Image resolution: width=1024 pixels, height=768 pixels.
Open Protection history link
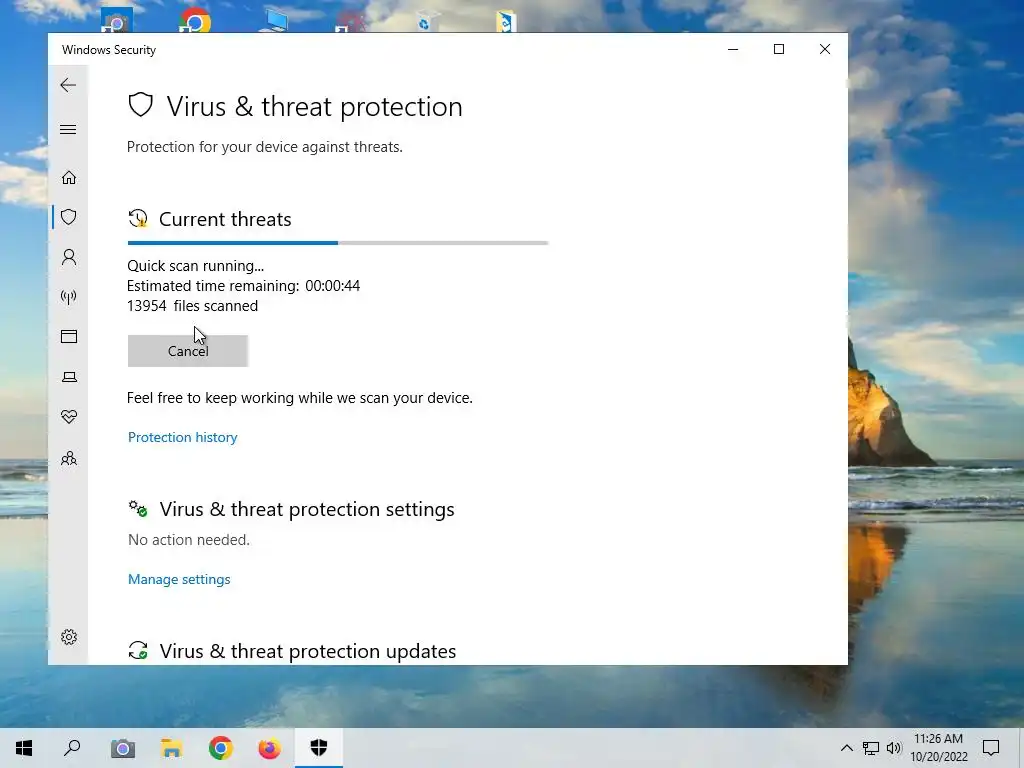click(x=182, y=437)
